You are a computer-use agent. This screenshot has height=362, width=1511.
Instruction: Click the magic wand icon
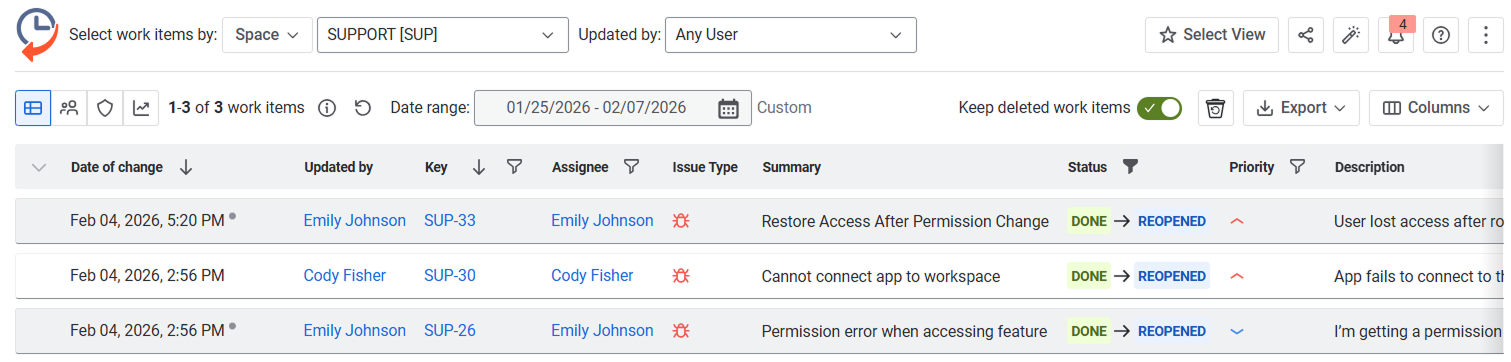pos(1350,35)
